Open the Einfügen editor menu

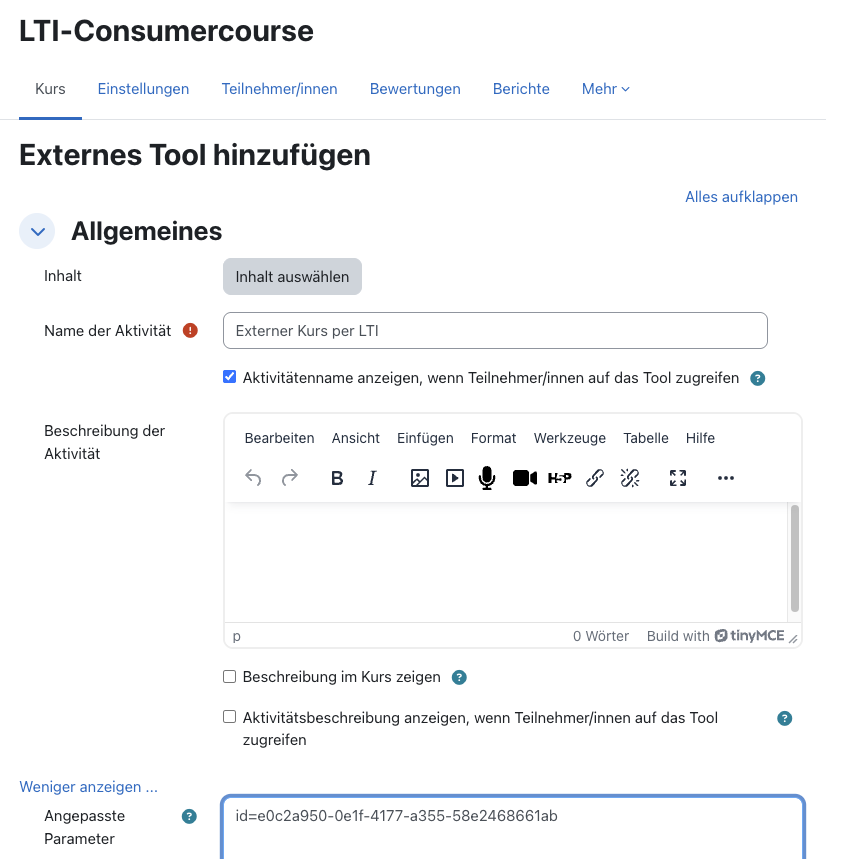coord(425,438)
